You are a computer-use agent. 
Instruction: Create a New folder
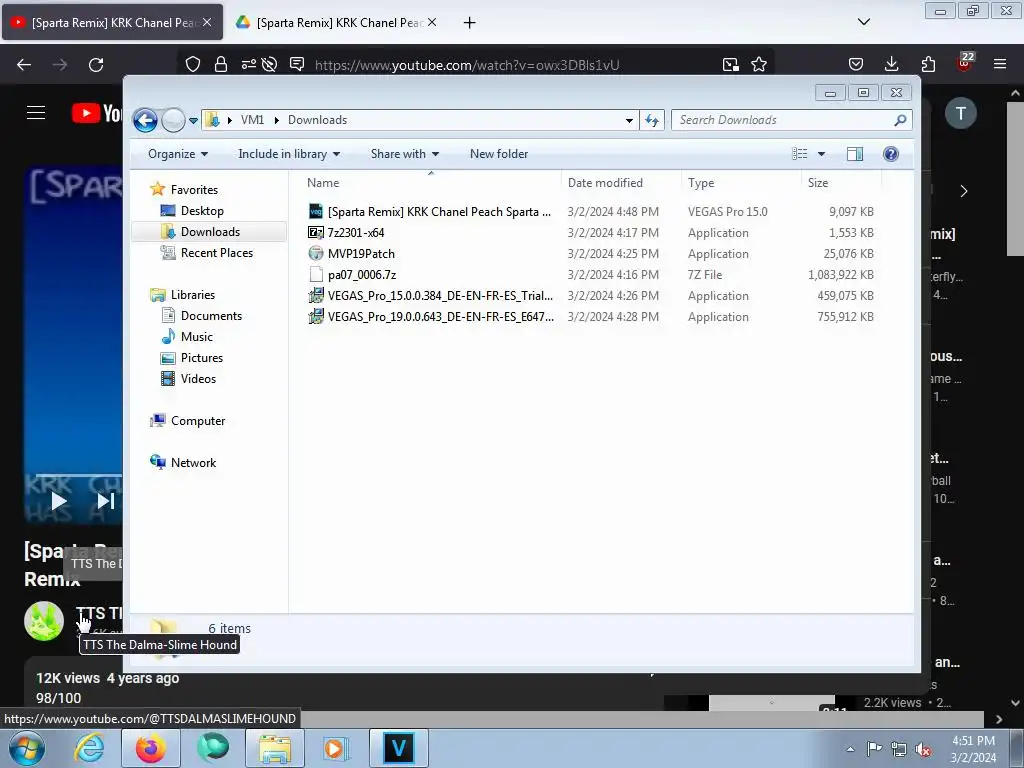499,154
